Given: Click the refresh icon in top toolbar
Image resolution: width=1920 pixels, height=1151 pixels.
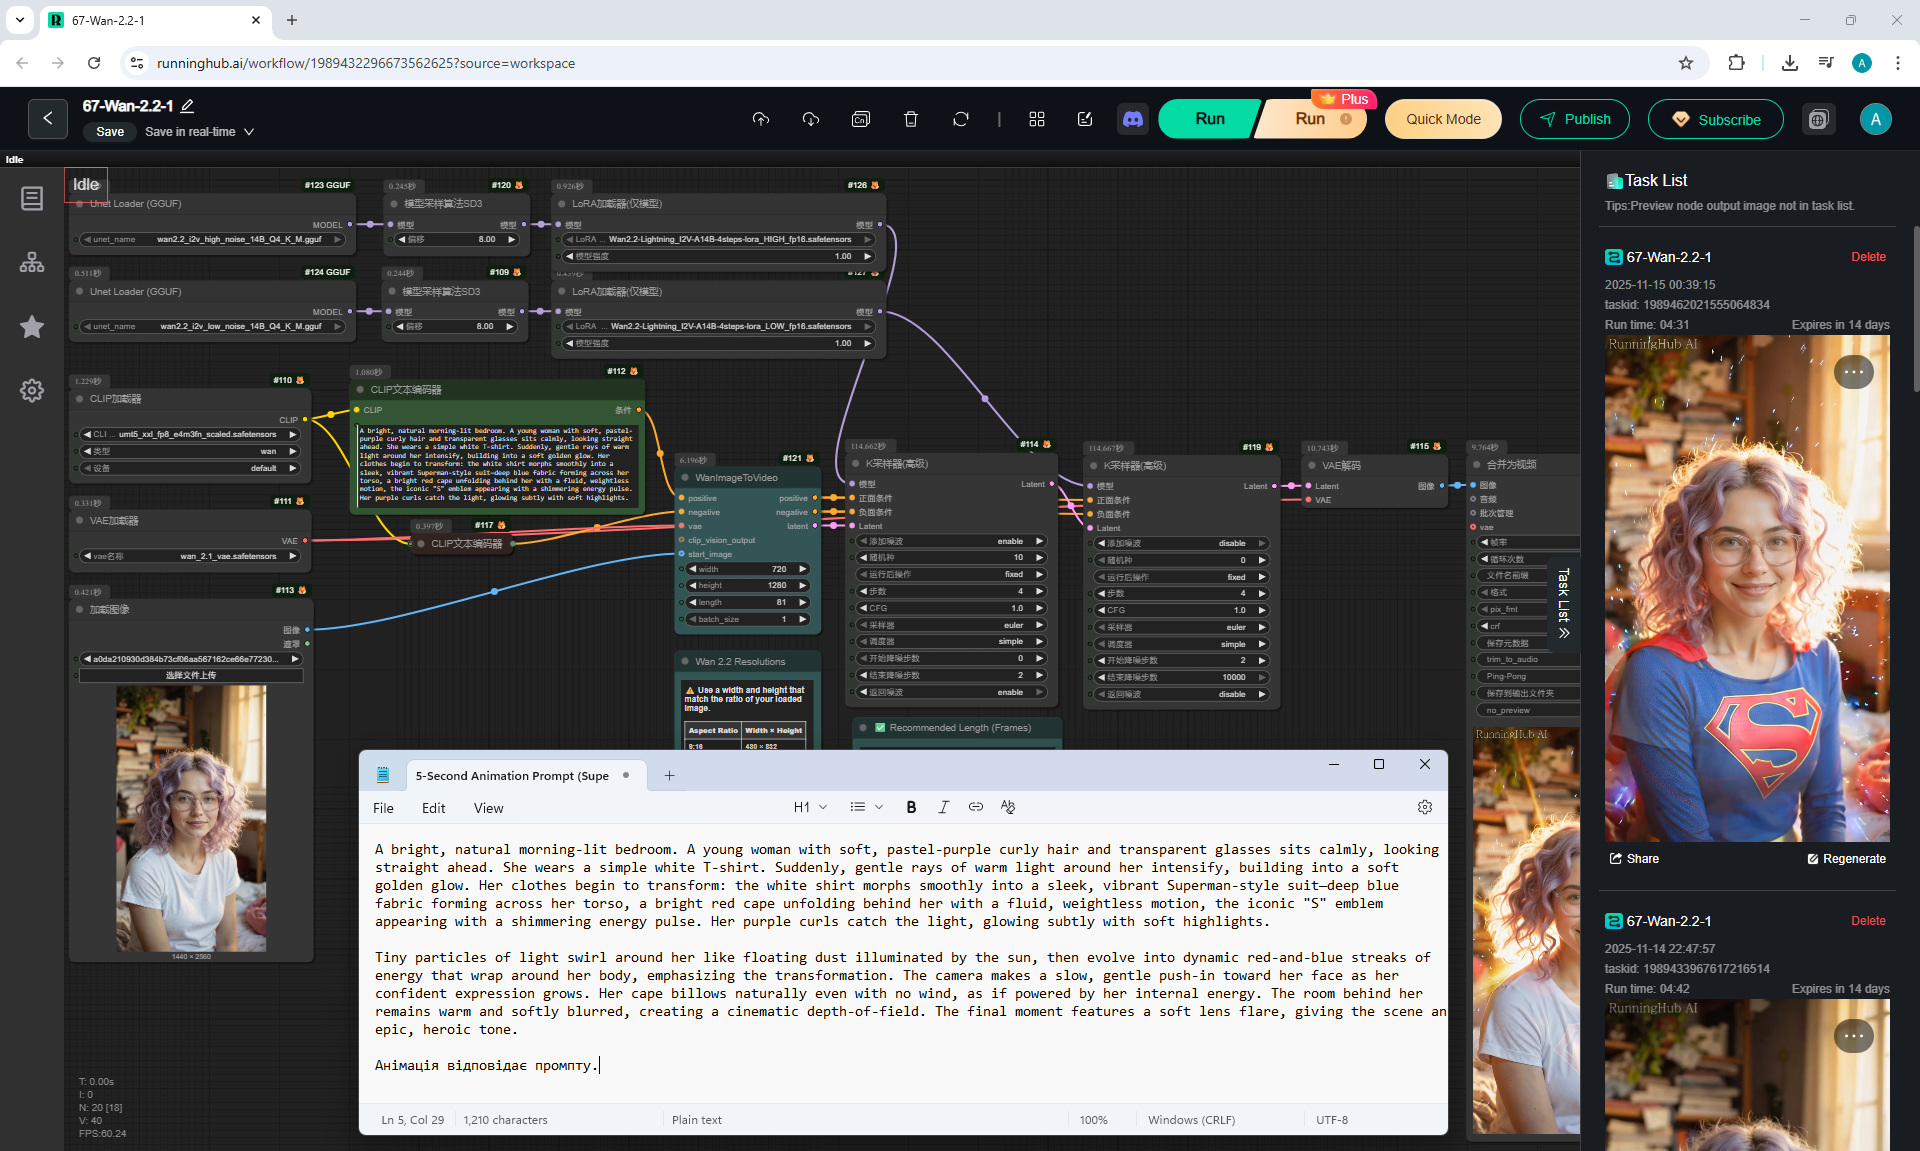Looking at the screenshot, I should [960, 119].
